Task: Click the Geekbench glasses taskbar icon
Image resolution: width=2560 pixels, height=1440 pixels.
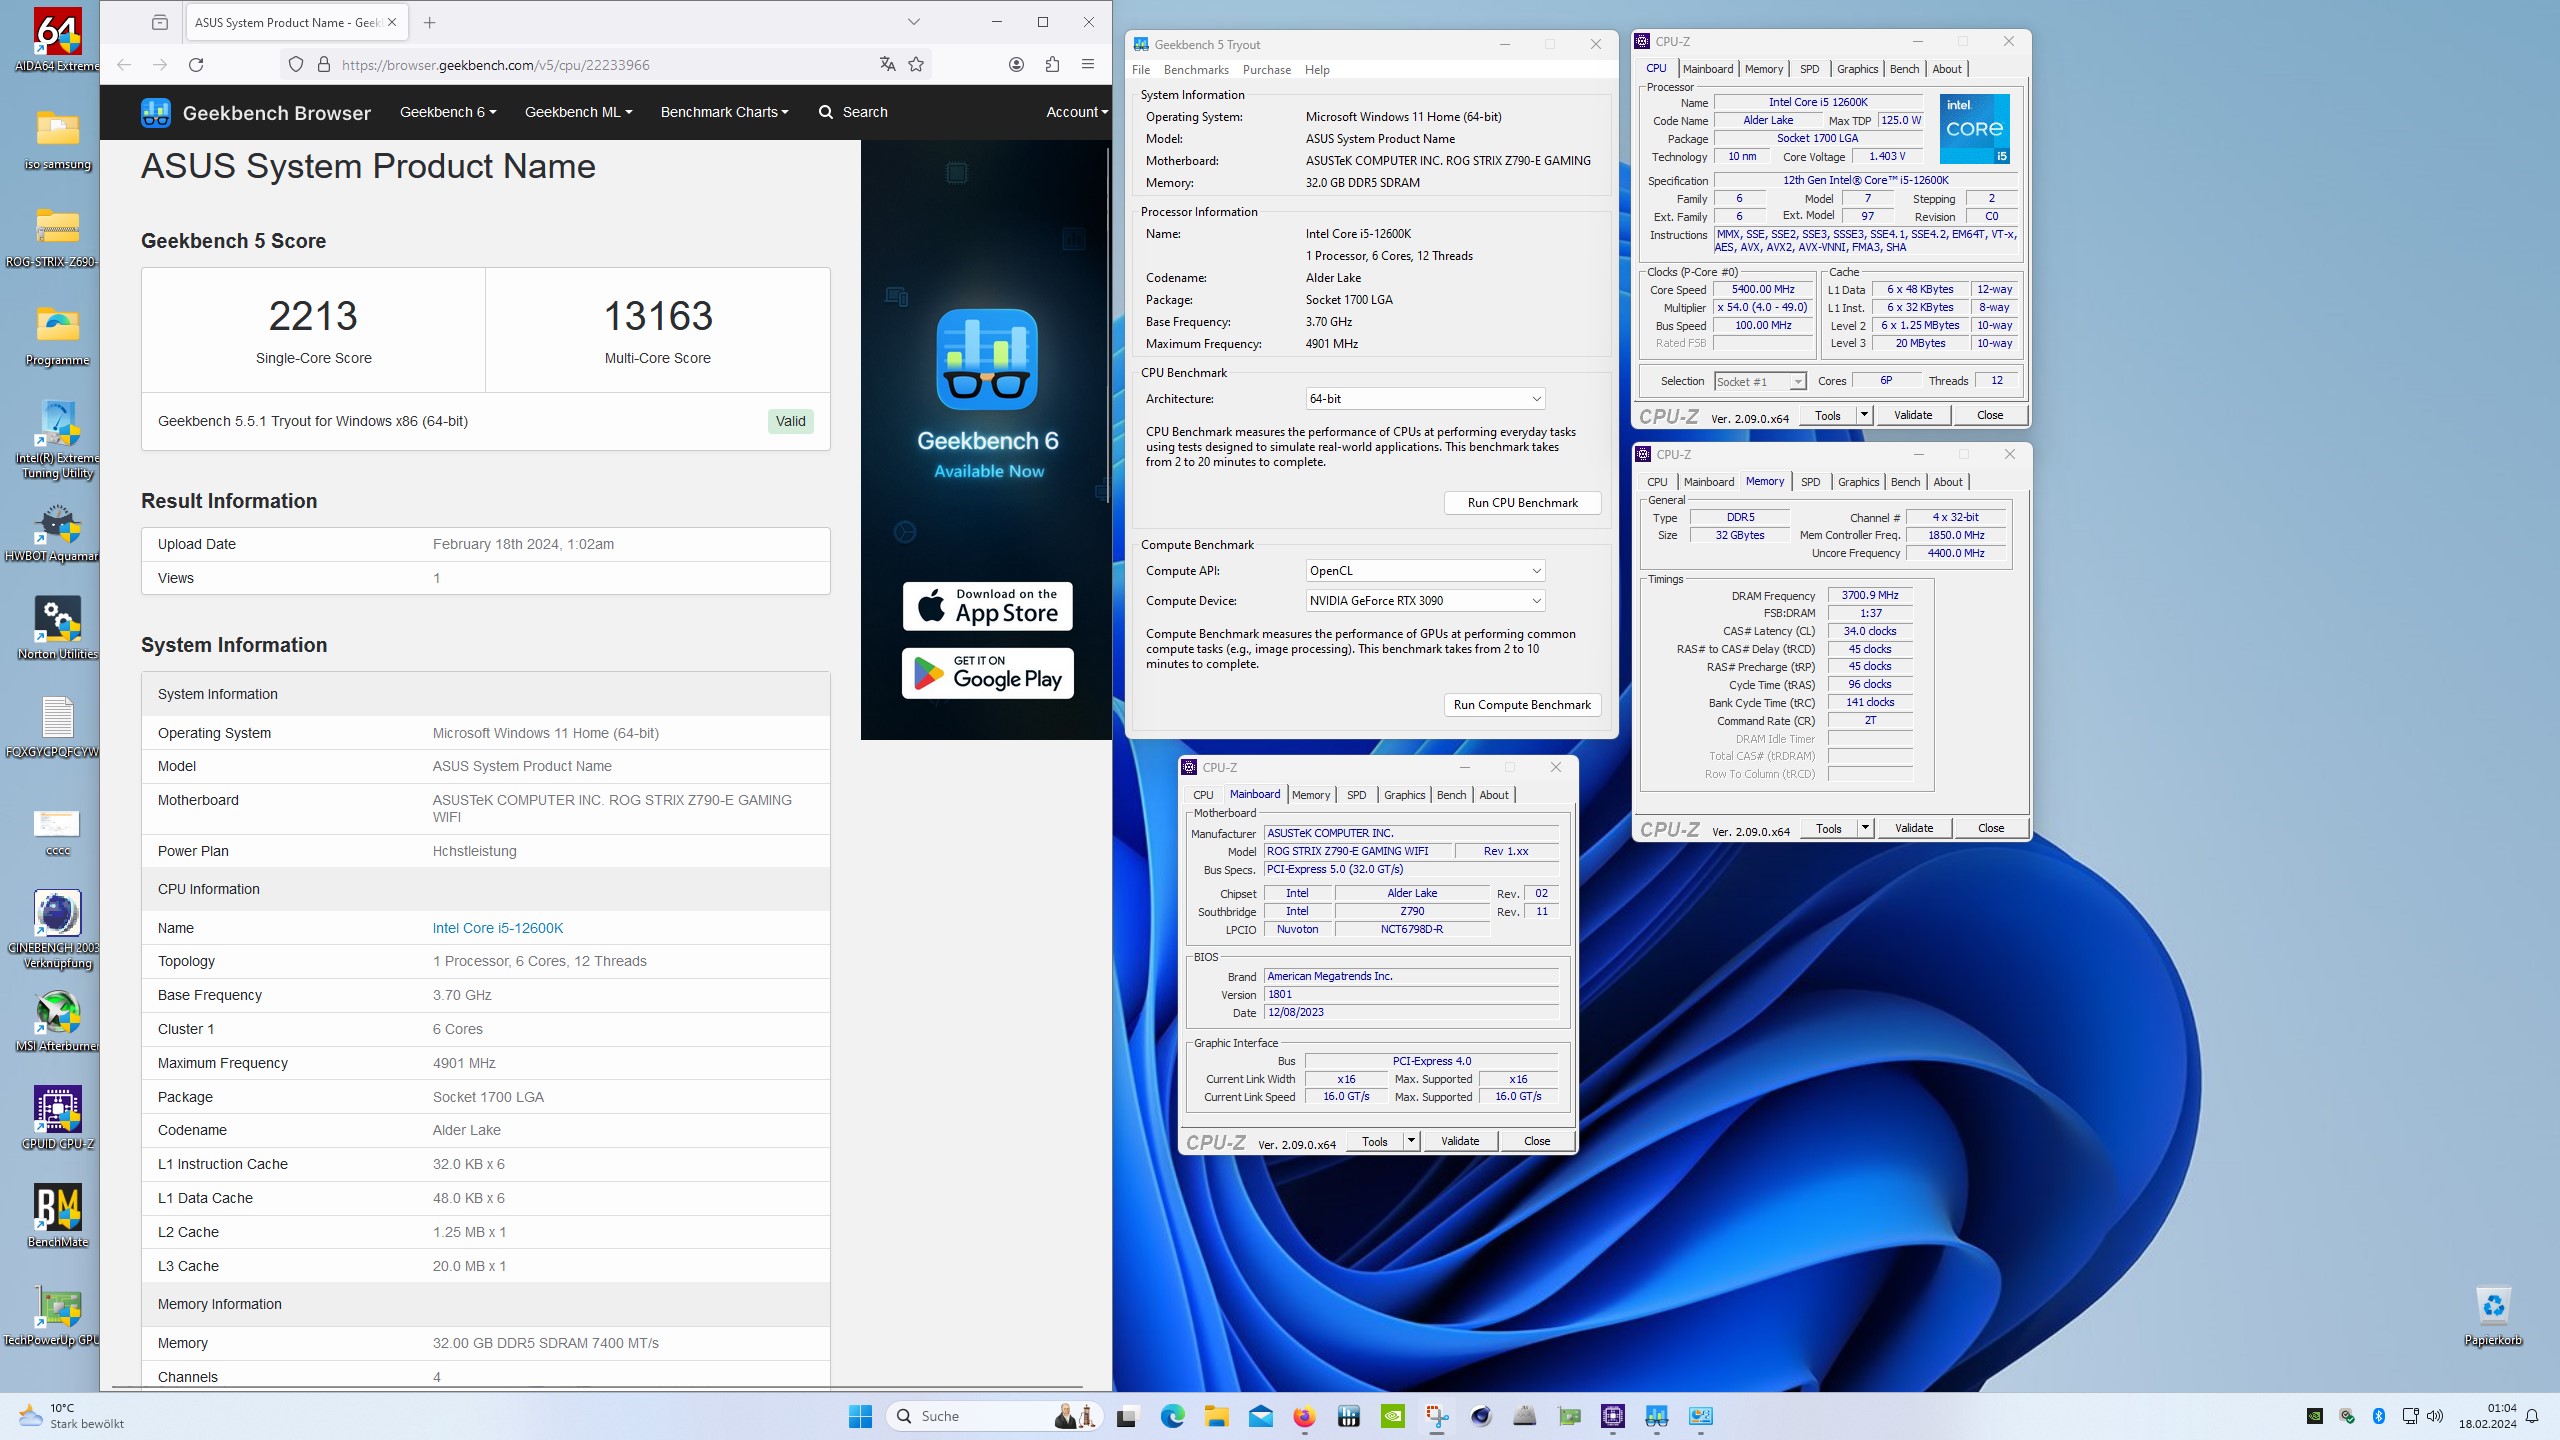Action: click(1656, 1416)
